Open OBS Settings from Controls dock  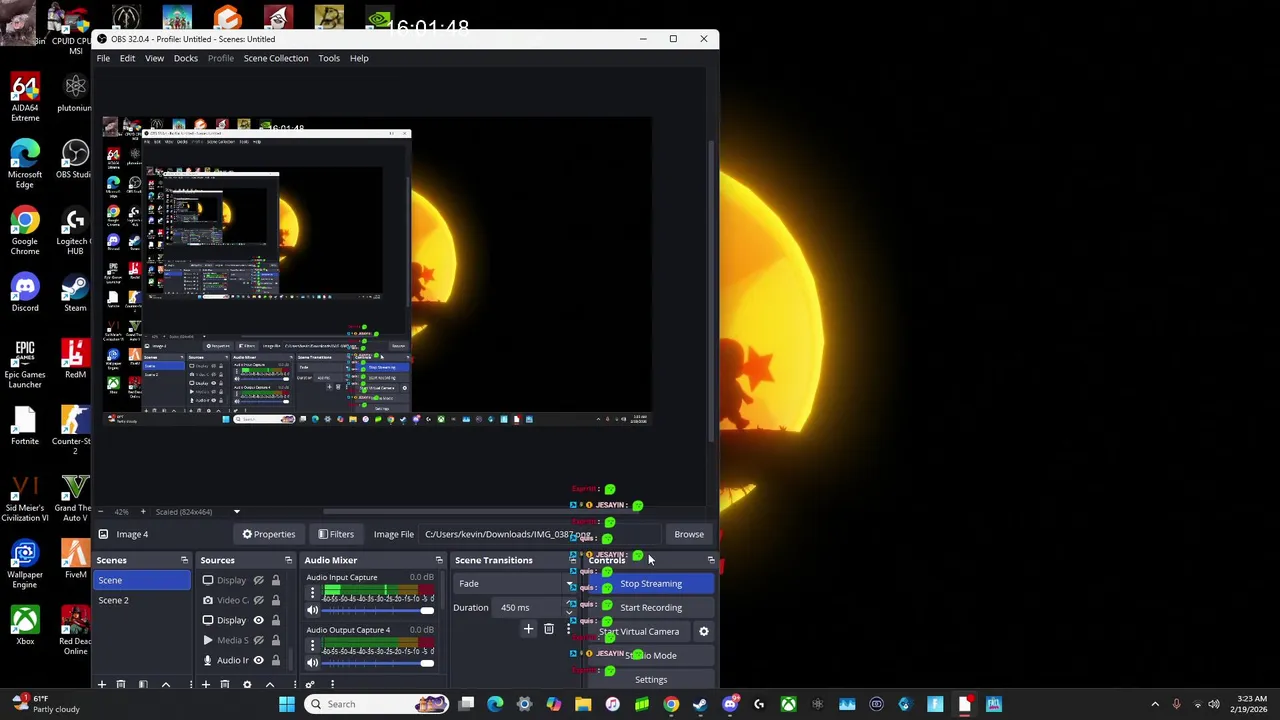651,680
